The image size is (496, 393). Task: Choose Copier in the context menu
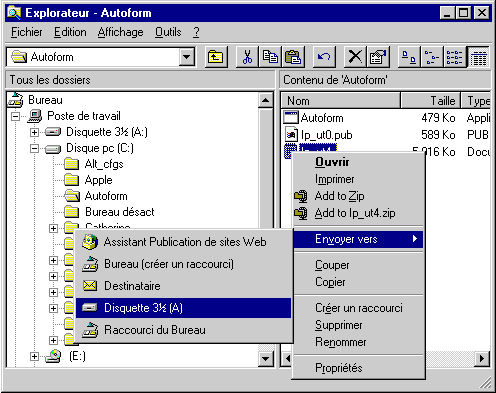(358, 282)
